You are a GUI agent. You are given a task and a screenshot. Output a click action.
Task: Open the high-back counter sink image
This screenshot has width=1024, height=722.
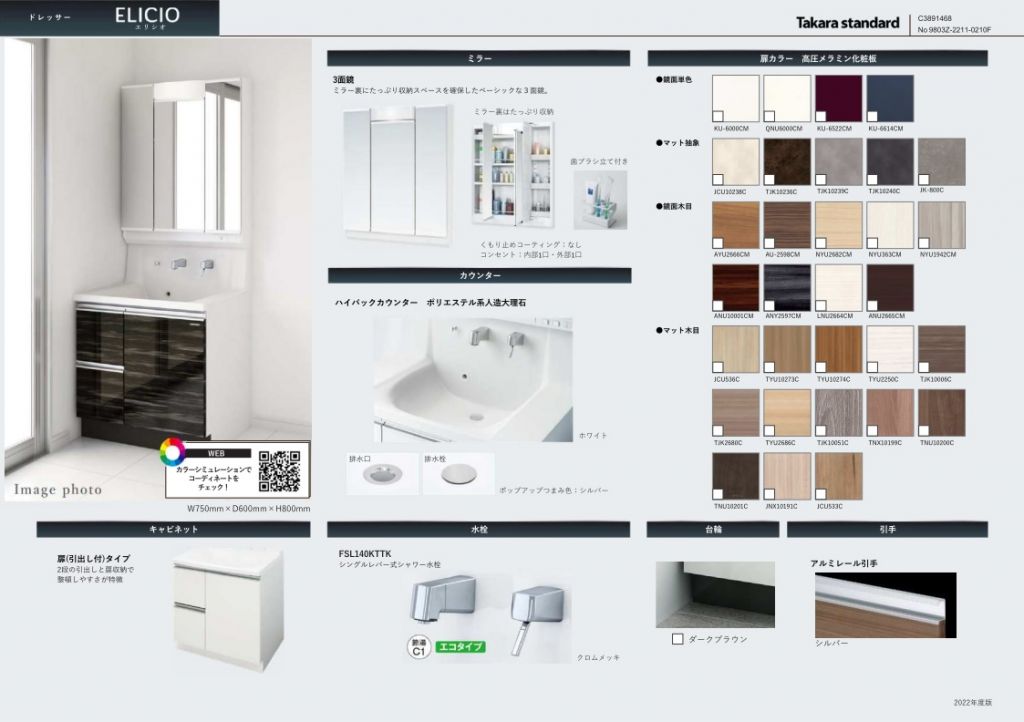(473, 380)
